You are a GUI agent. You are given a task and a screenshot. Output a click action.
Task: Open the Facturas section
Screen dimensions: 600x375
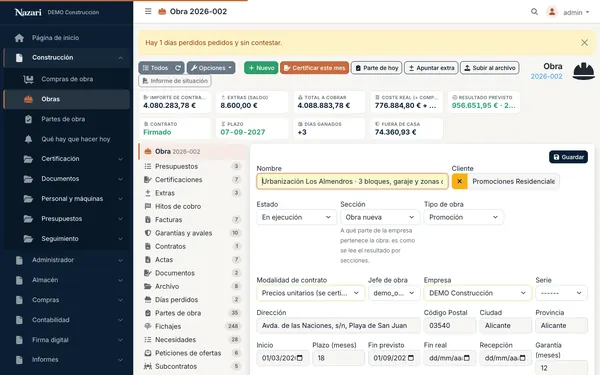[x=192, y=220]
